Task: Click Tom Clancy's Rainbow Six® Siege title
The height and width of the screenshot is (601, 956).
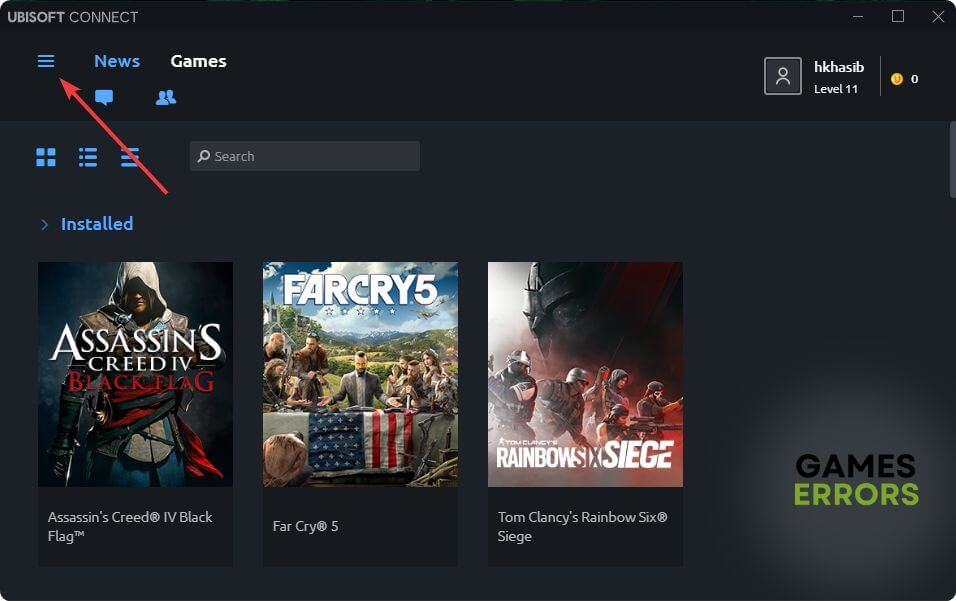Action: coord(582,527)
